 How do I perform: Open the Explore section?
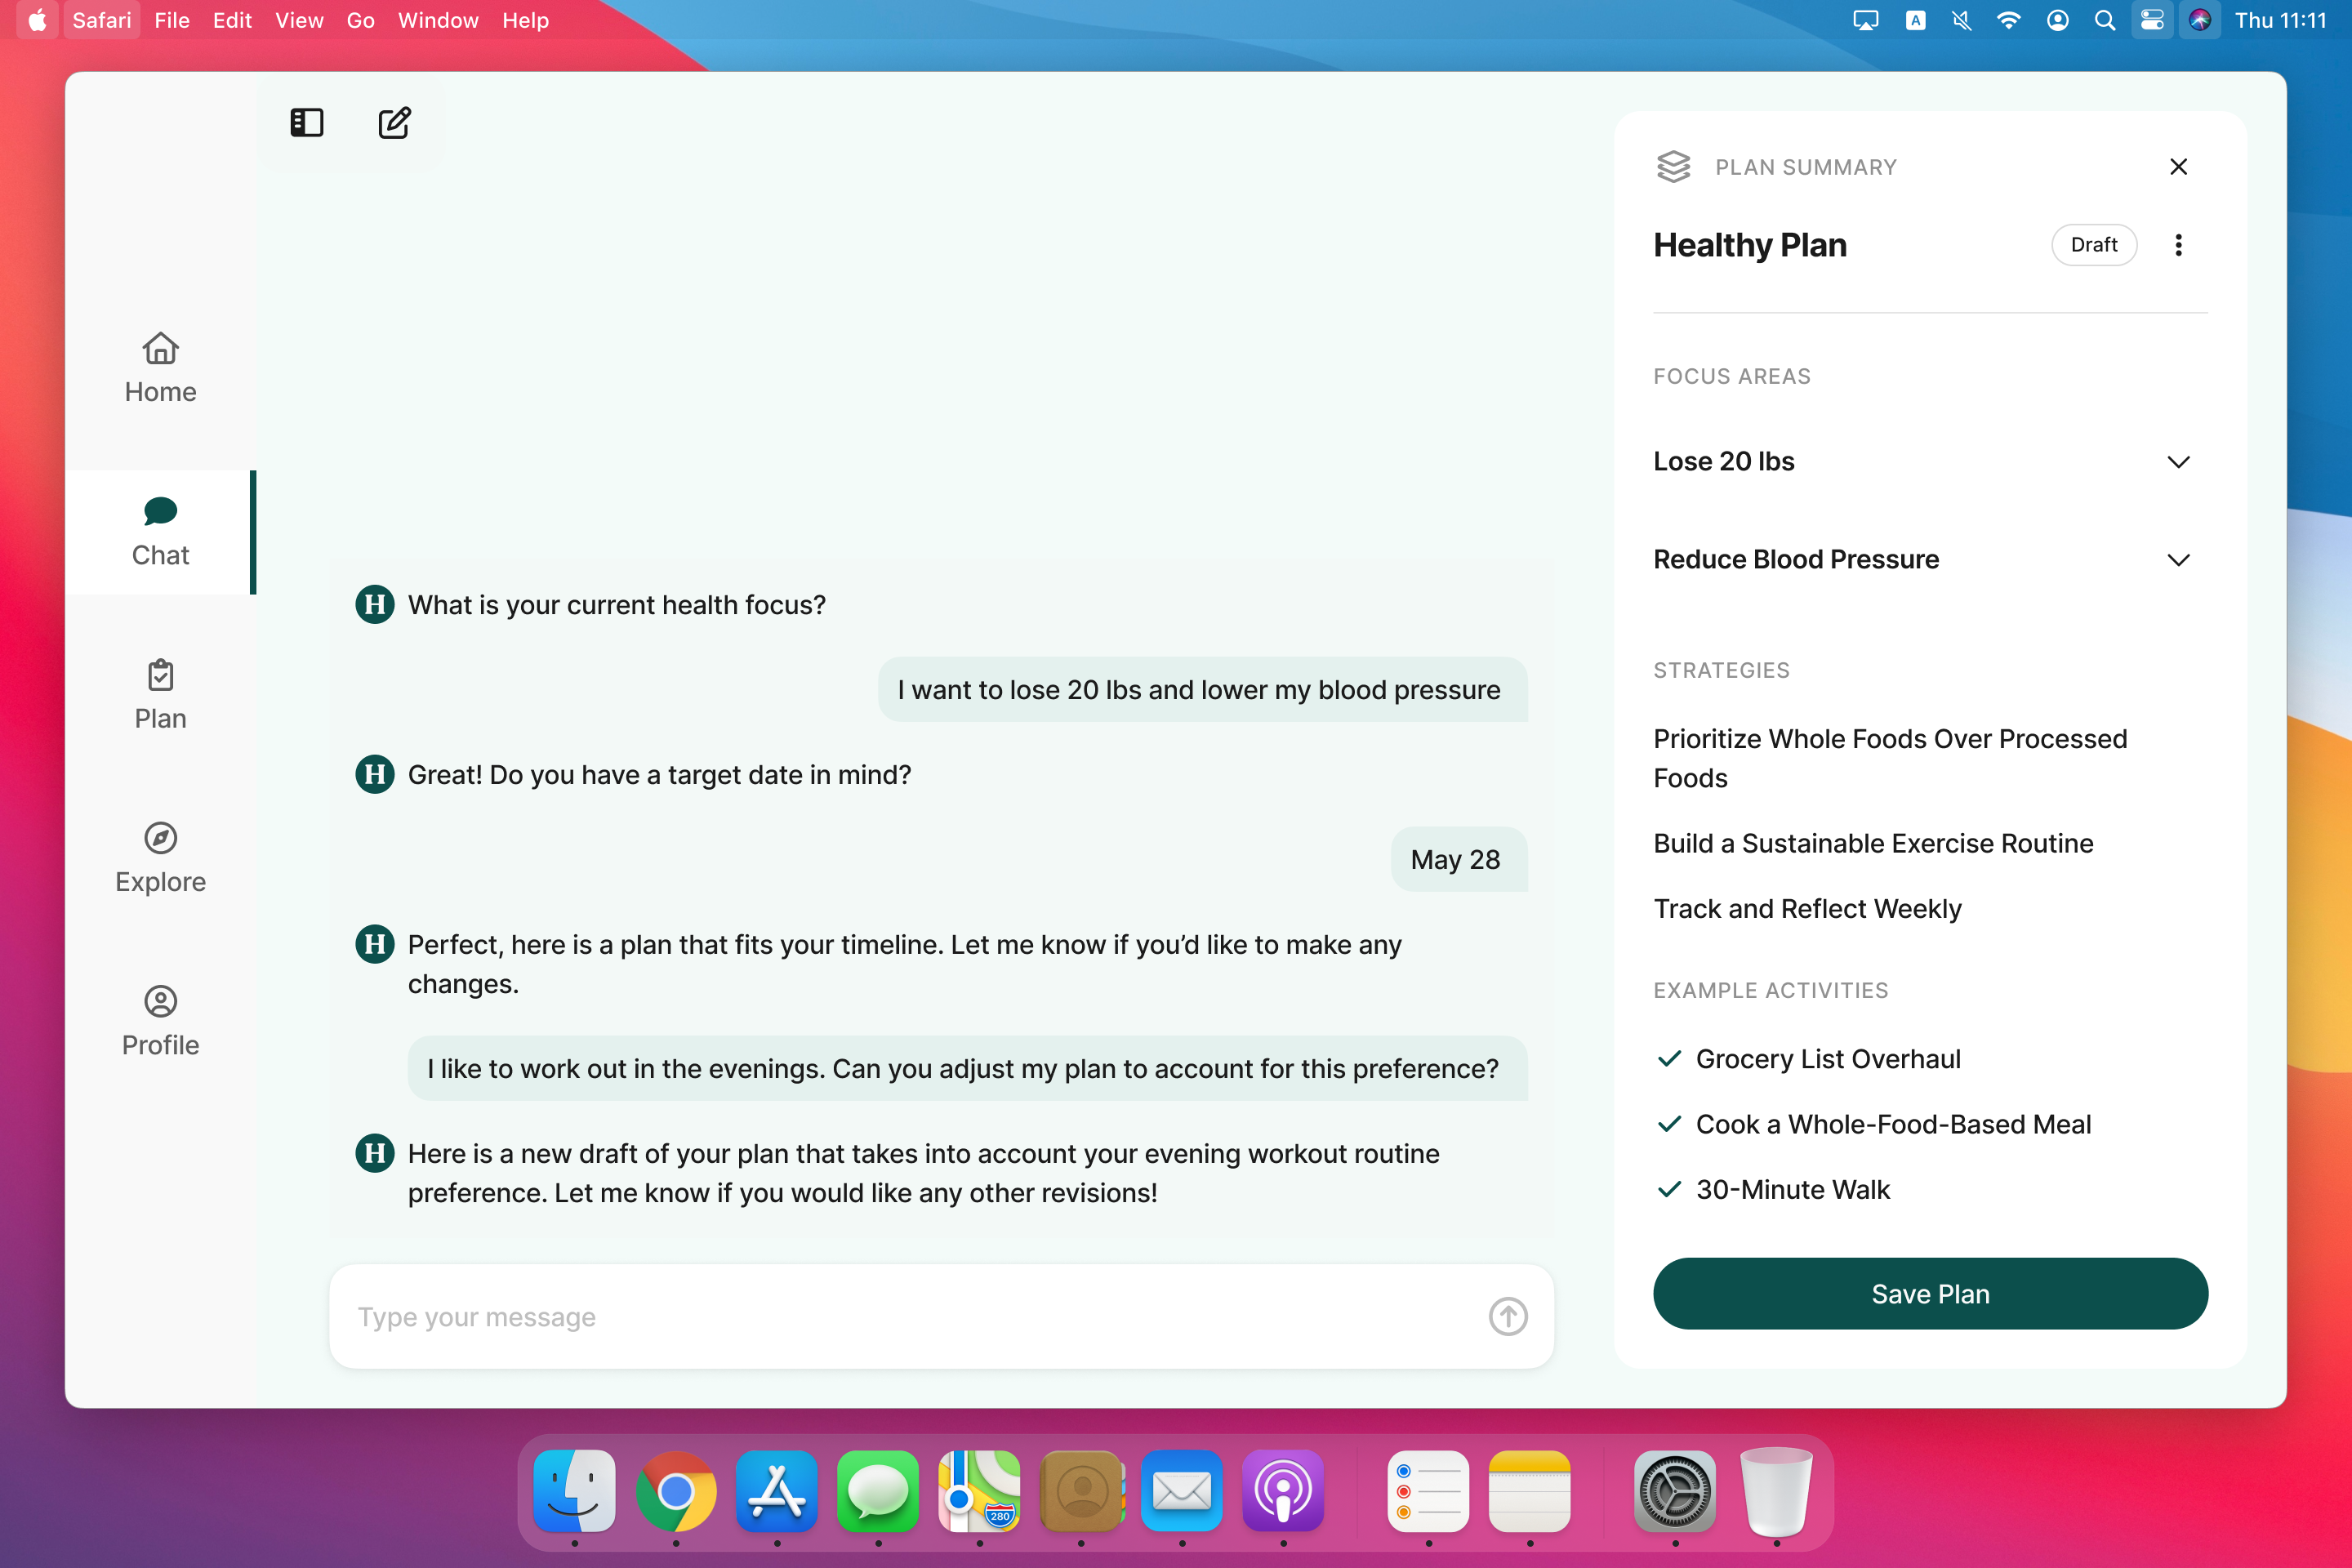pyautogui.click(x=160, y=858)
